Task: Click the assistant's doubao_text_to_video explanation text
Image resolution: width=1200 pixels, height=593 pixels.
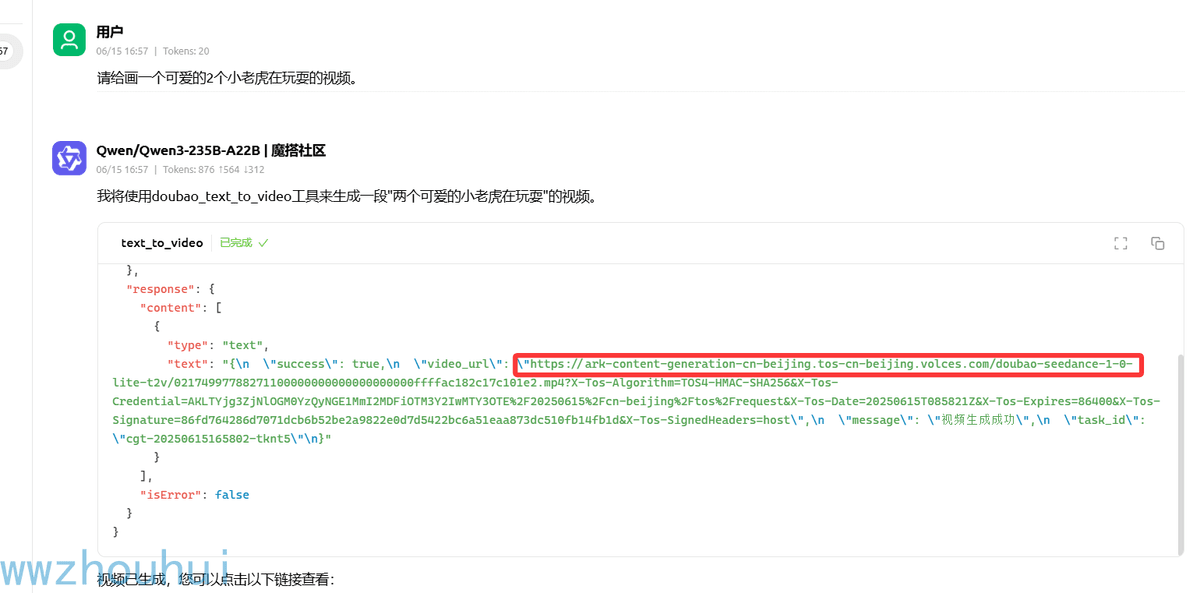Action: pyautogui.click(x=347, y=197)
